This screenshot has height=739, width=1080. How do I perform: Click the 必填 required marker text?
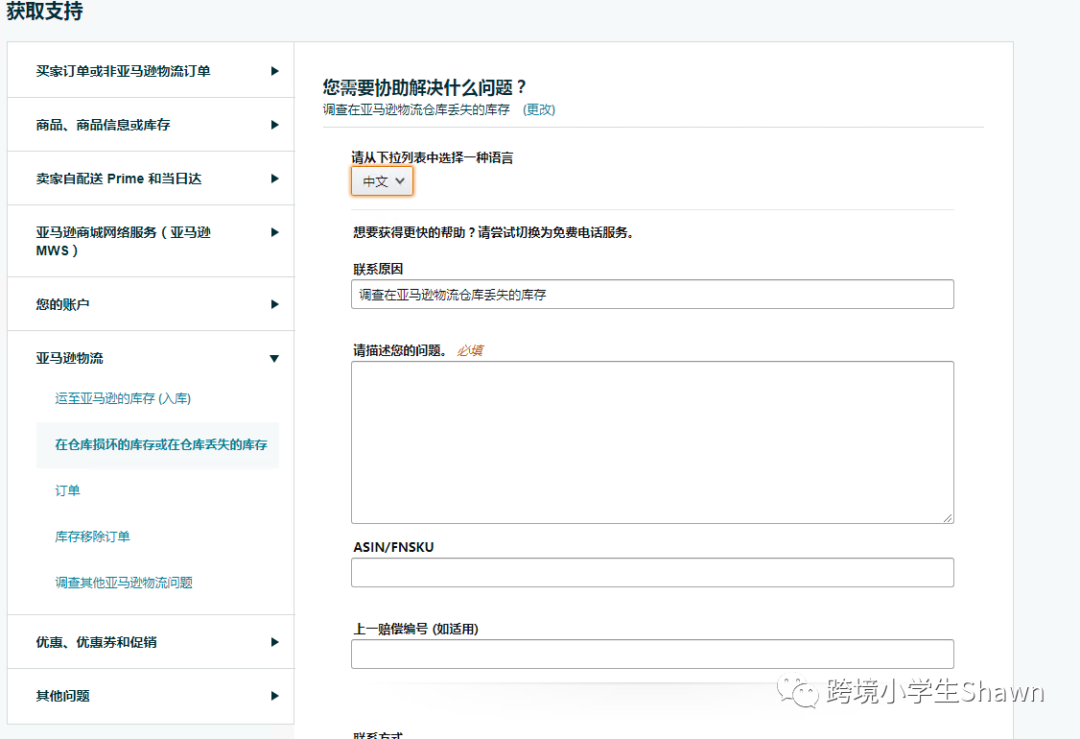tap(470, 351)
